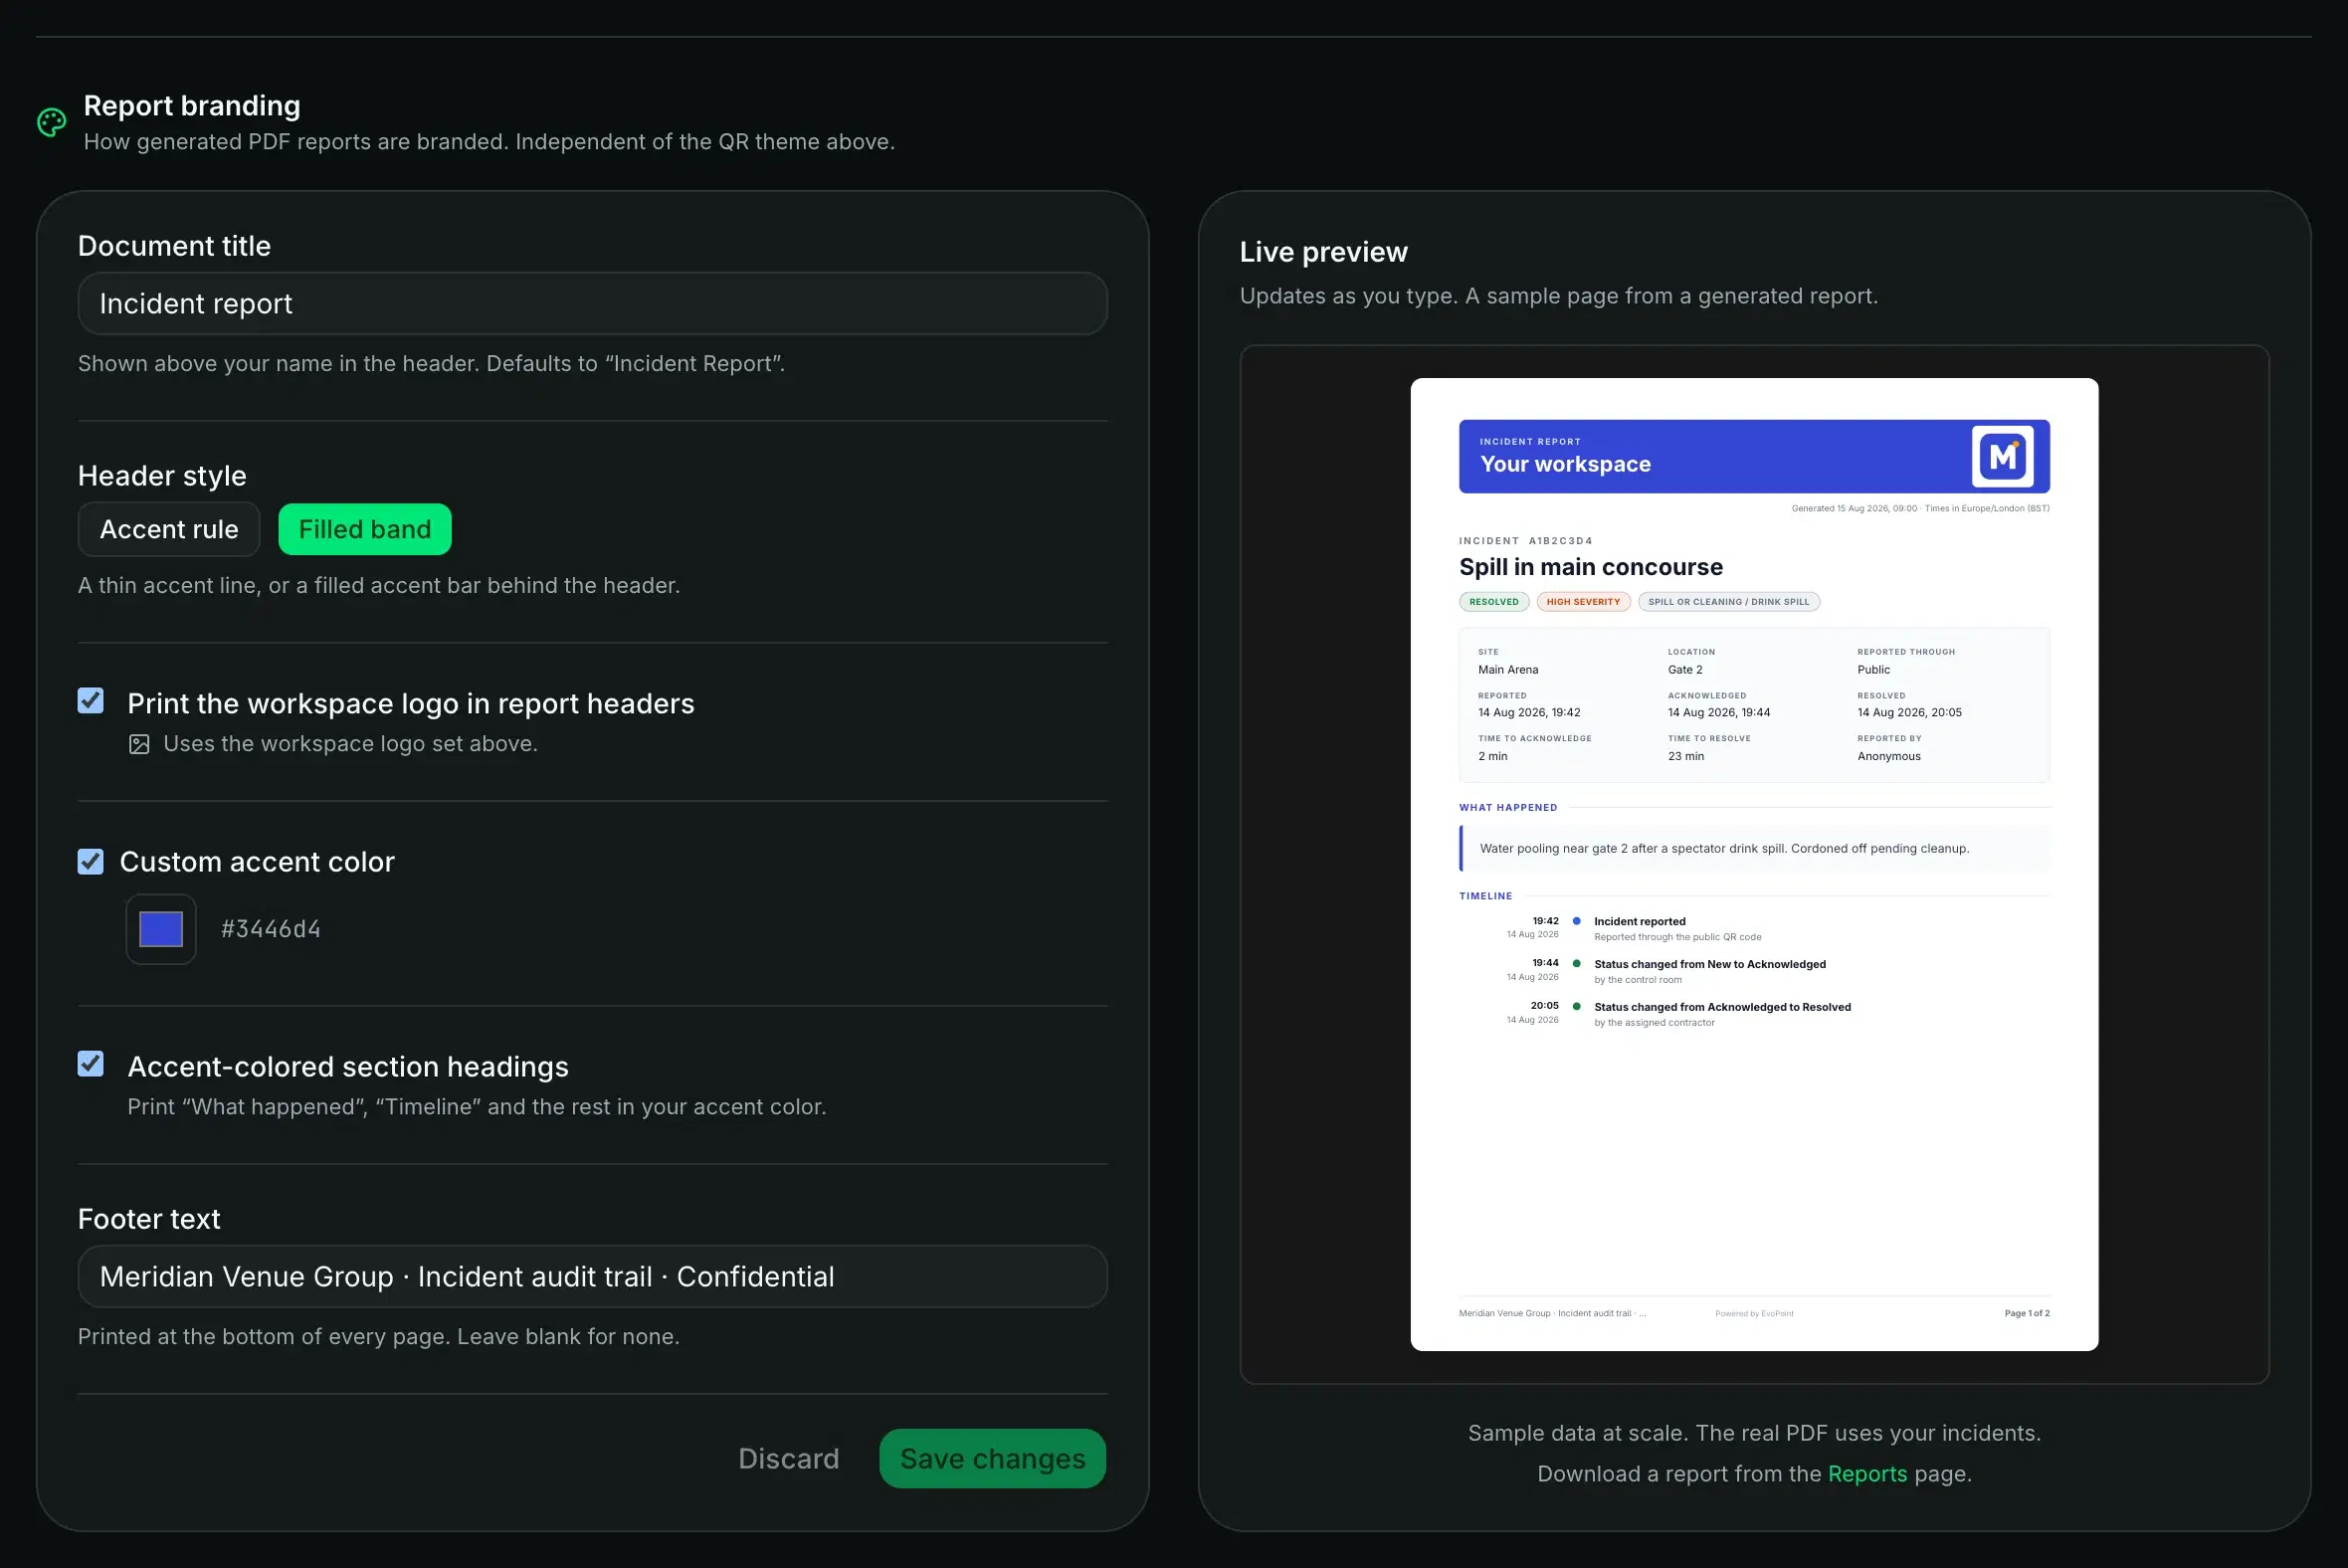Click the 'Generated 15 Aug 2026' timestamp line
Screen dimensions: 2348x1568
(x=1920, y=509)
